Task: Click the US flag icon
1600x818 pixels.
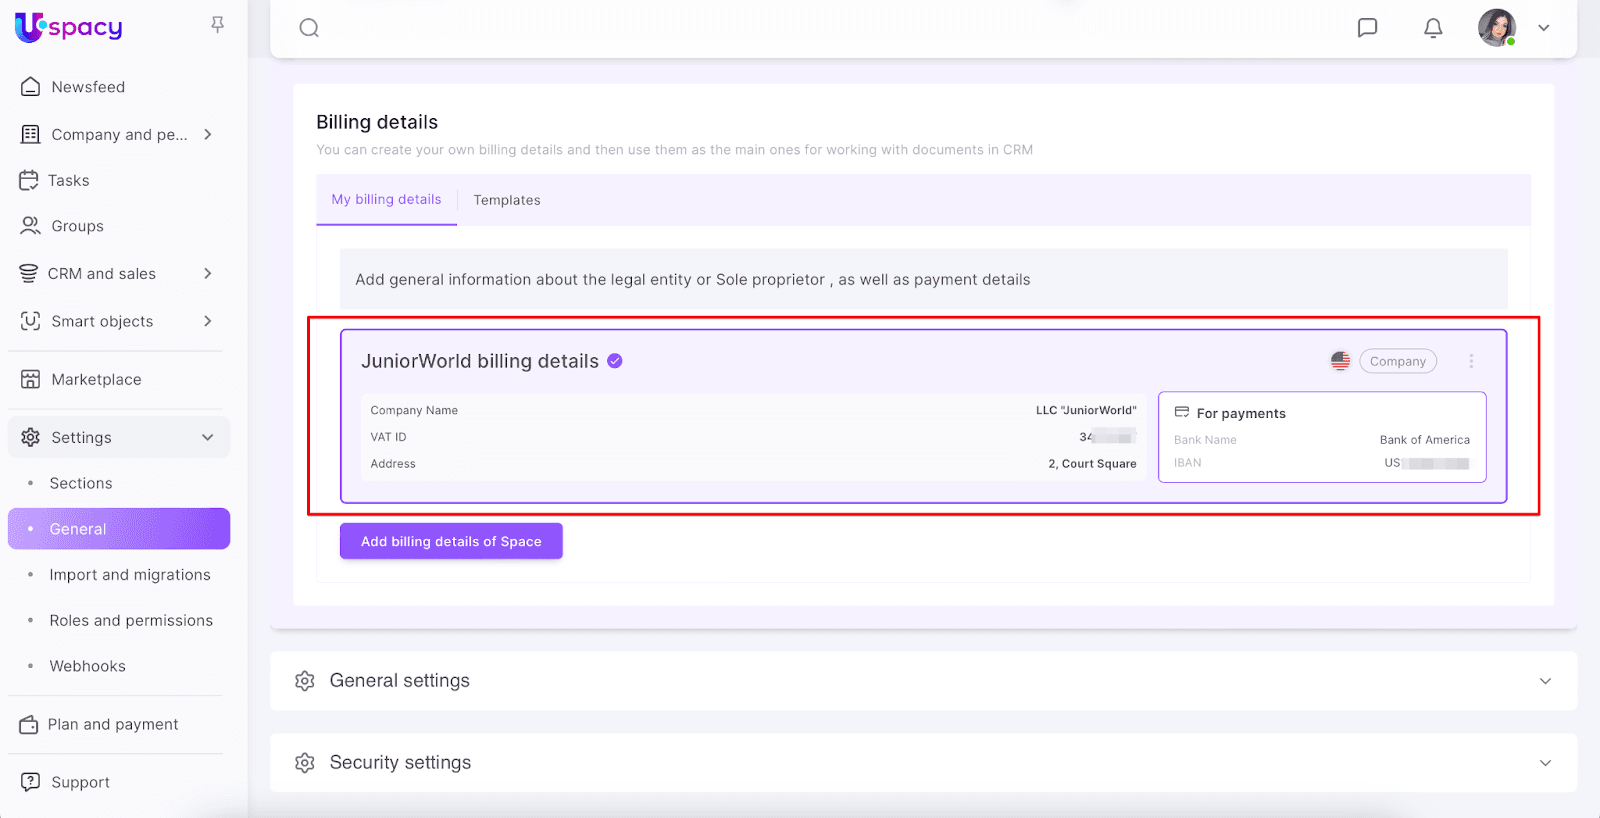Action: tap(1340, 361)
